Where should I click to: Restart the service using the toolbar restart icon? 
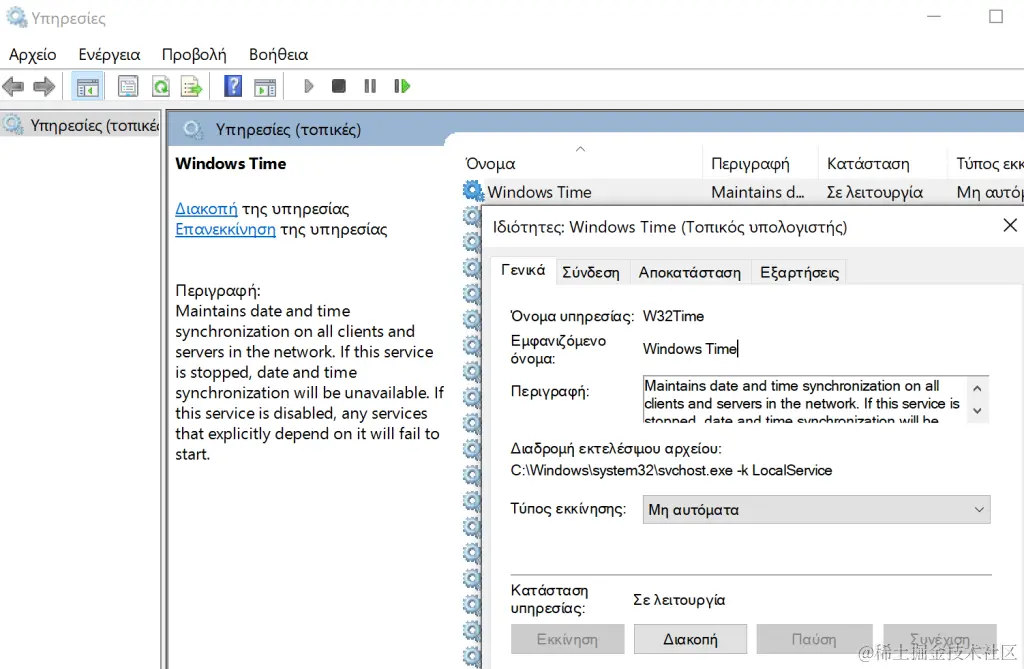pyautogui.click(x=402, y=86)
